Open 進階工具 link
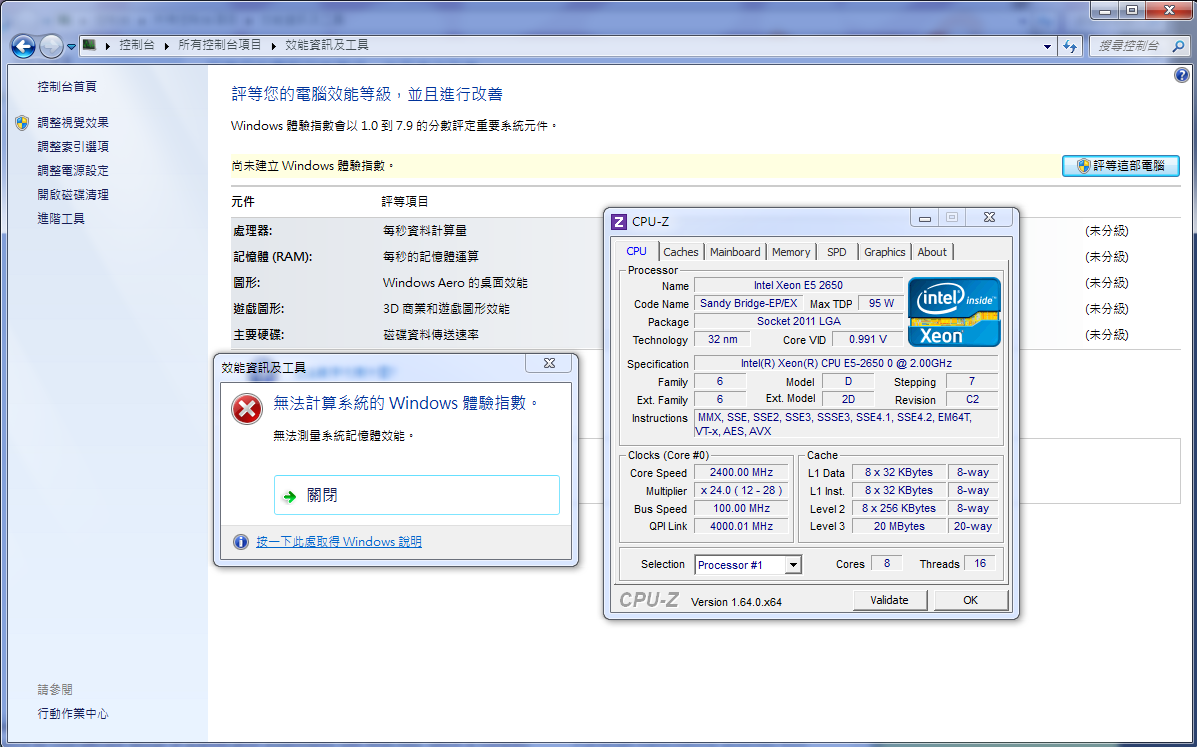This screenshot has height=747, width=1197. click(61, 218)
